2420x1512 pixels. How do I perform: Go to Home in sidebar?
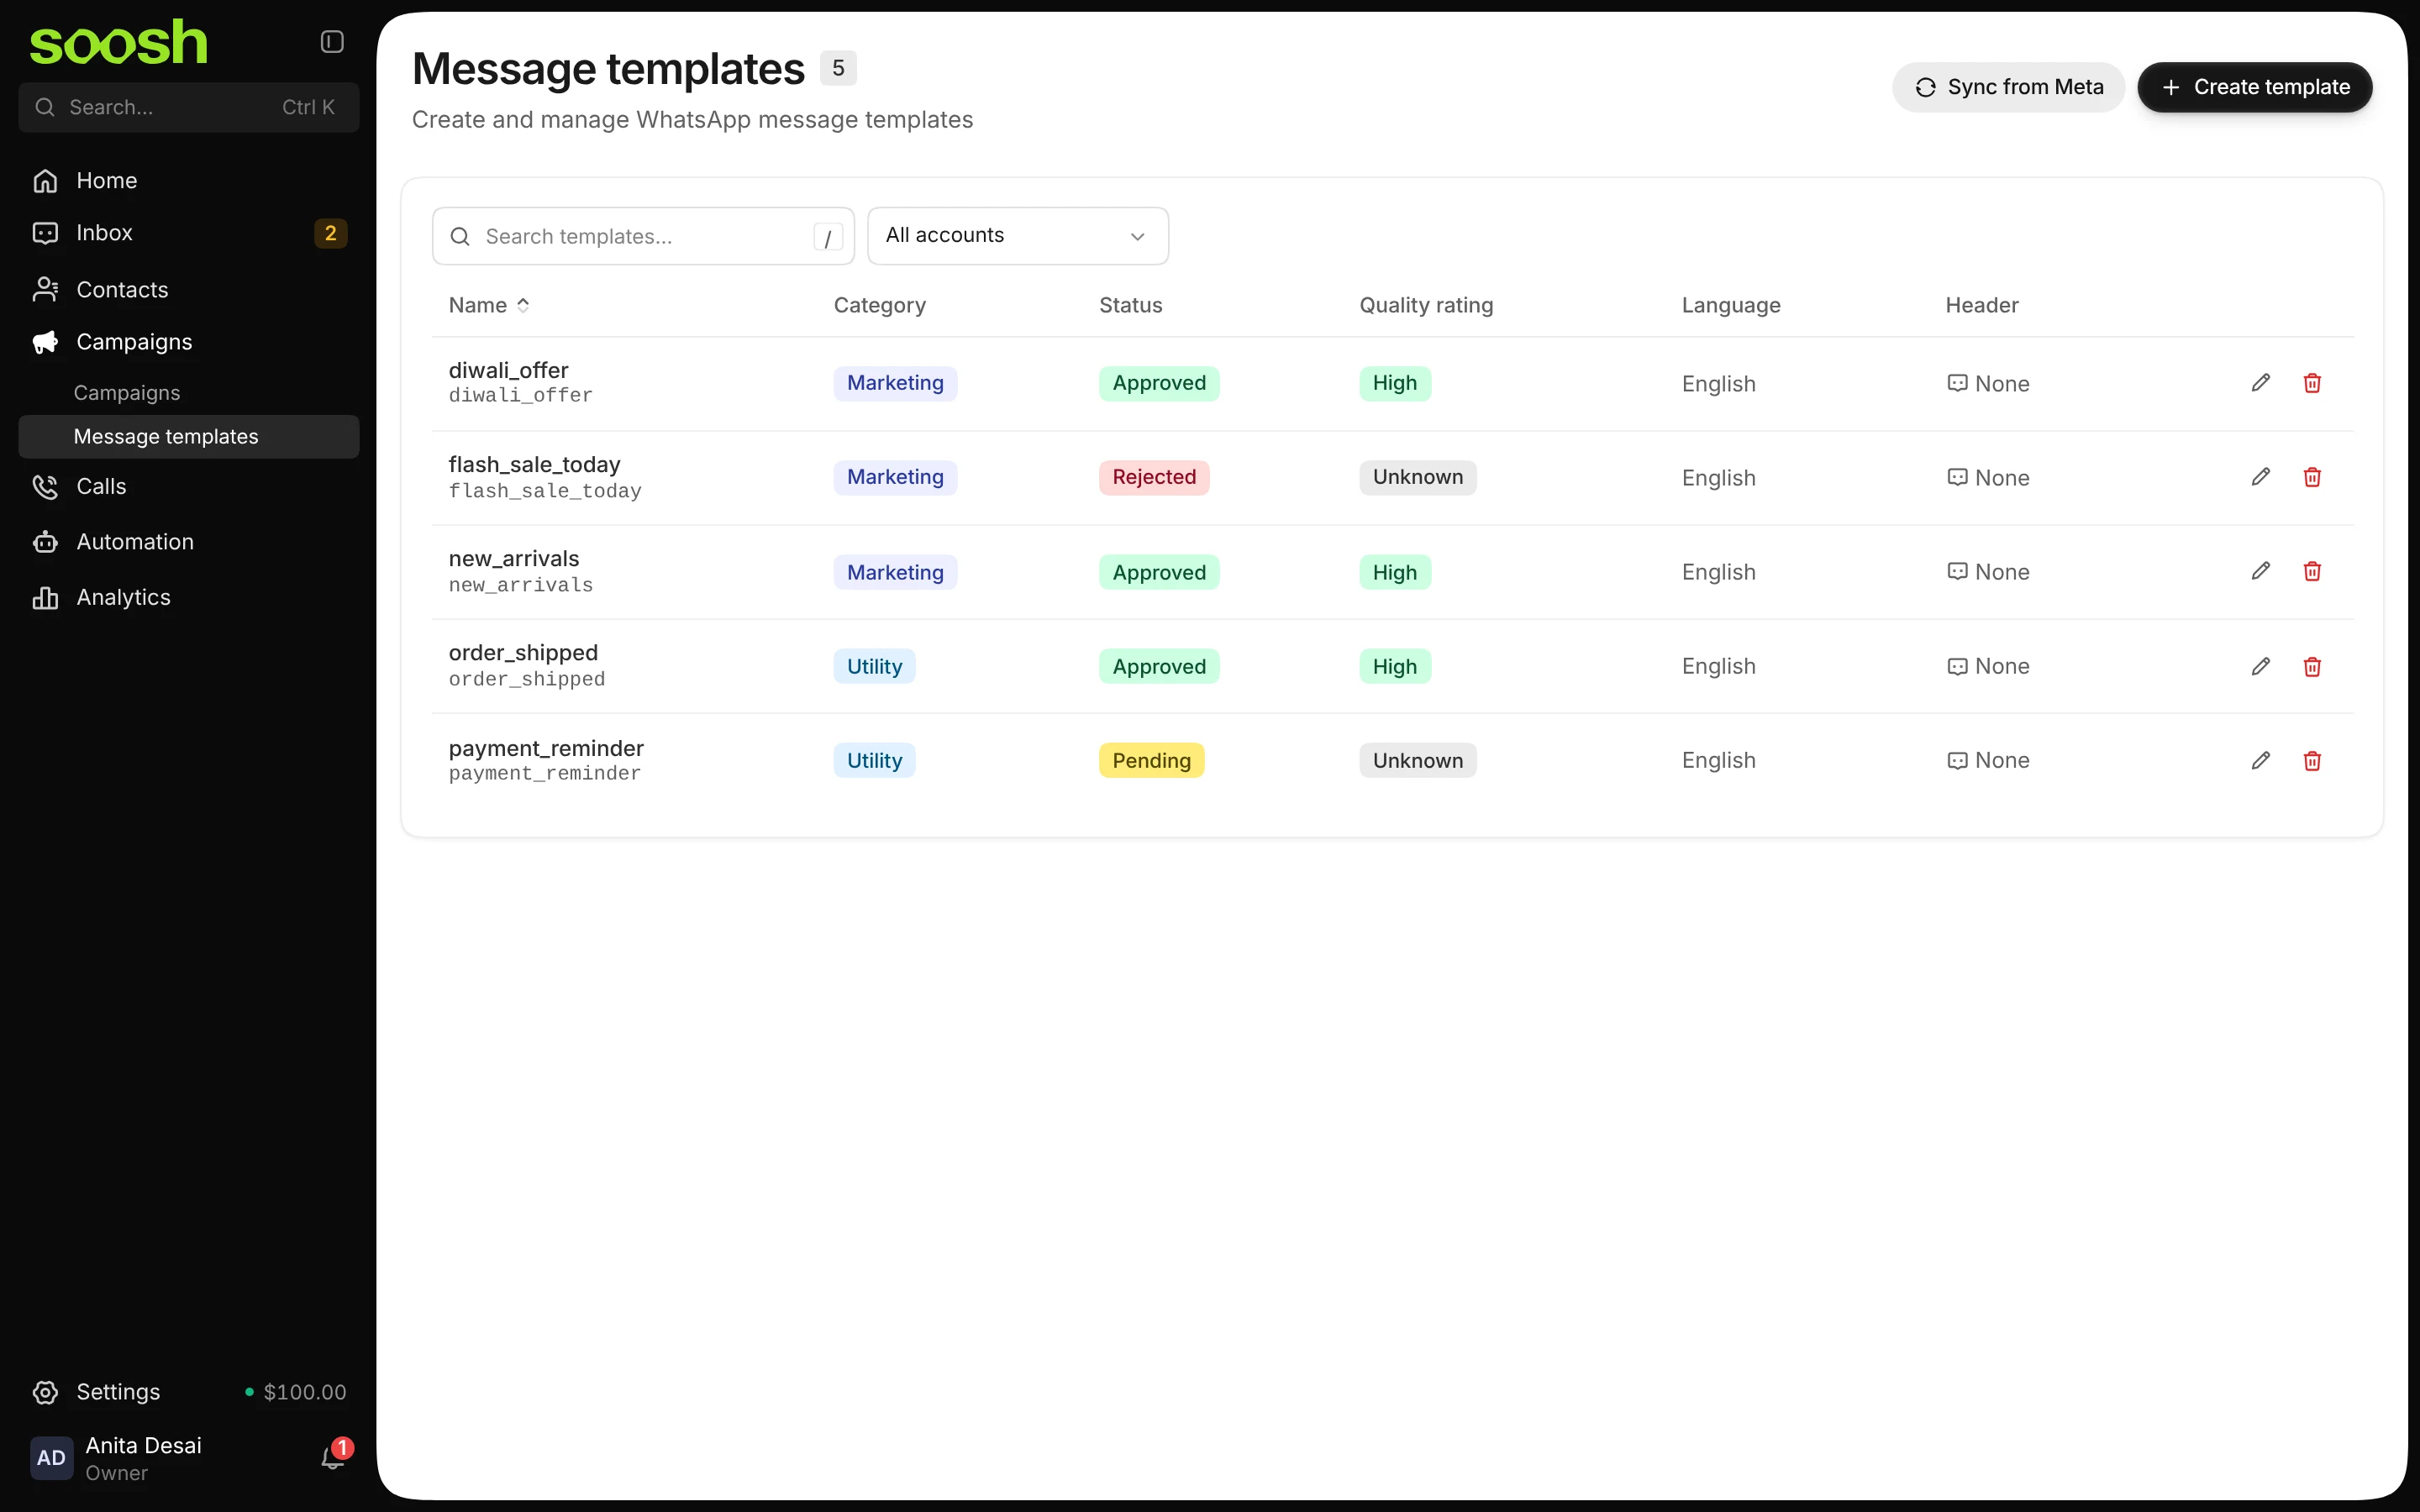(188, 181)
